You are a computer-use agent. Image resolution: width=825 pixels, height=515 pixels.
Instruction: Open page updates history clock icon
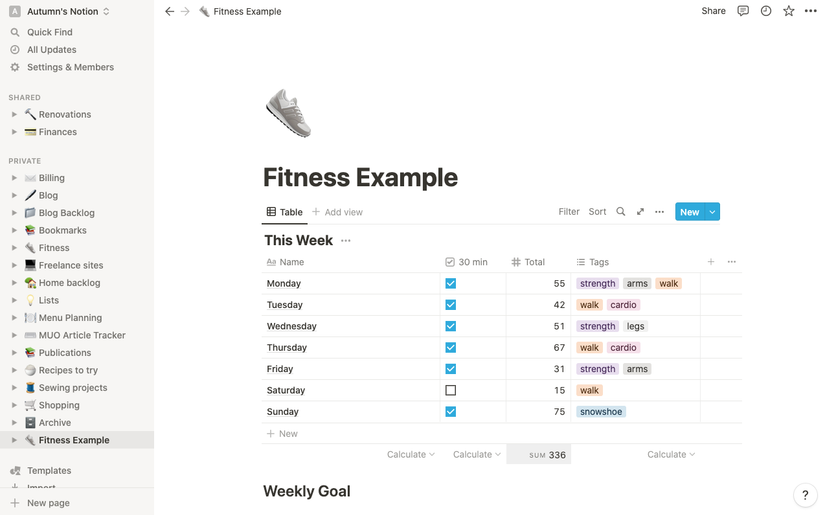pos(766,11)
